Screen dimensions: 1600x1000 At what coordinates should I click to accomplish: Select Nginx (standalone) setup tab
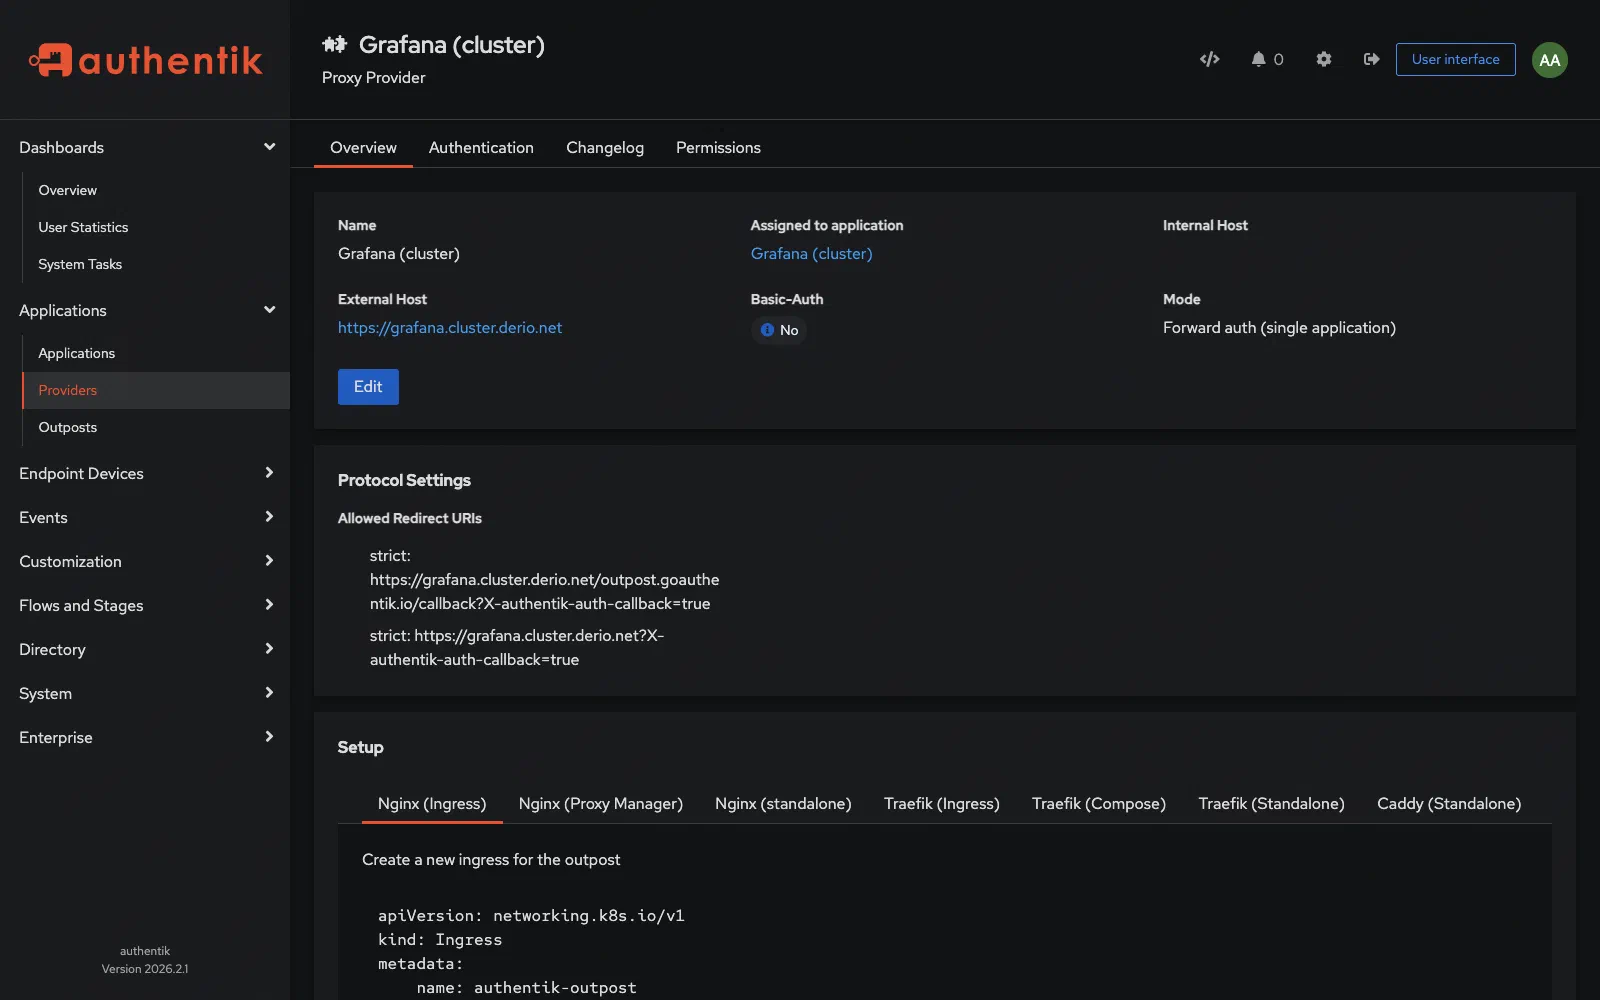783,803
